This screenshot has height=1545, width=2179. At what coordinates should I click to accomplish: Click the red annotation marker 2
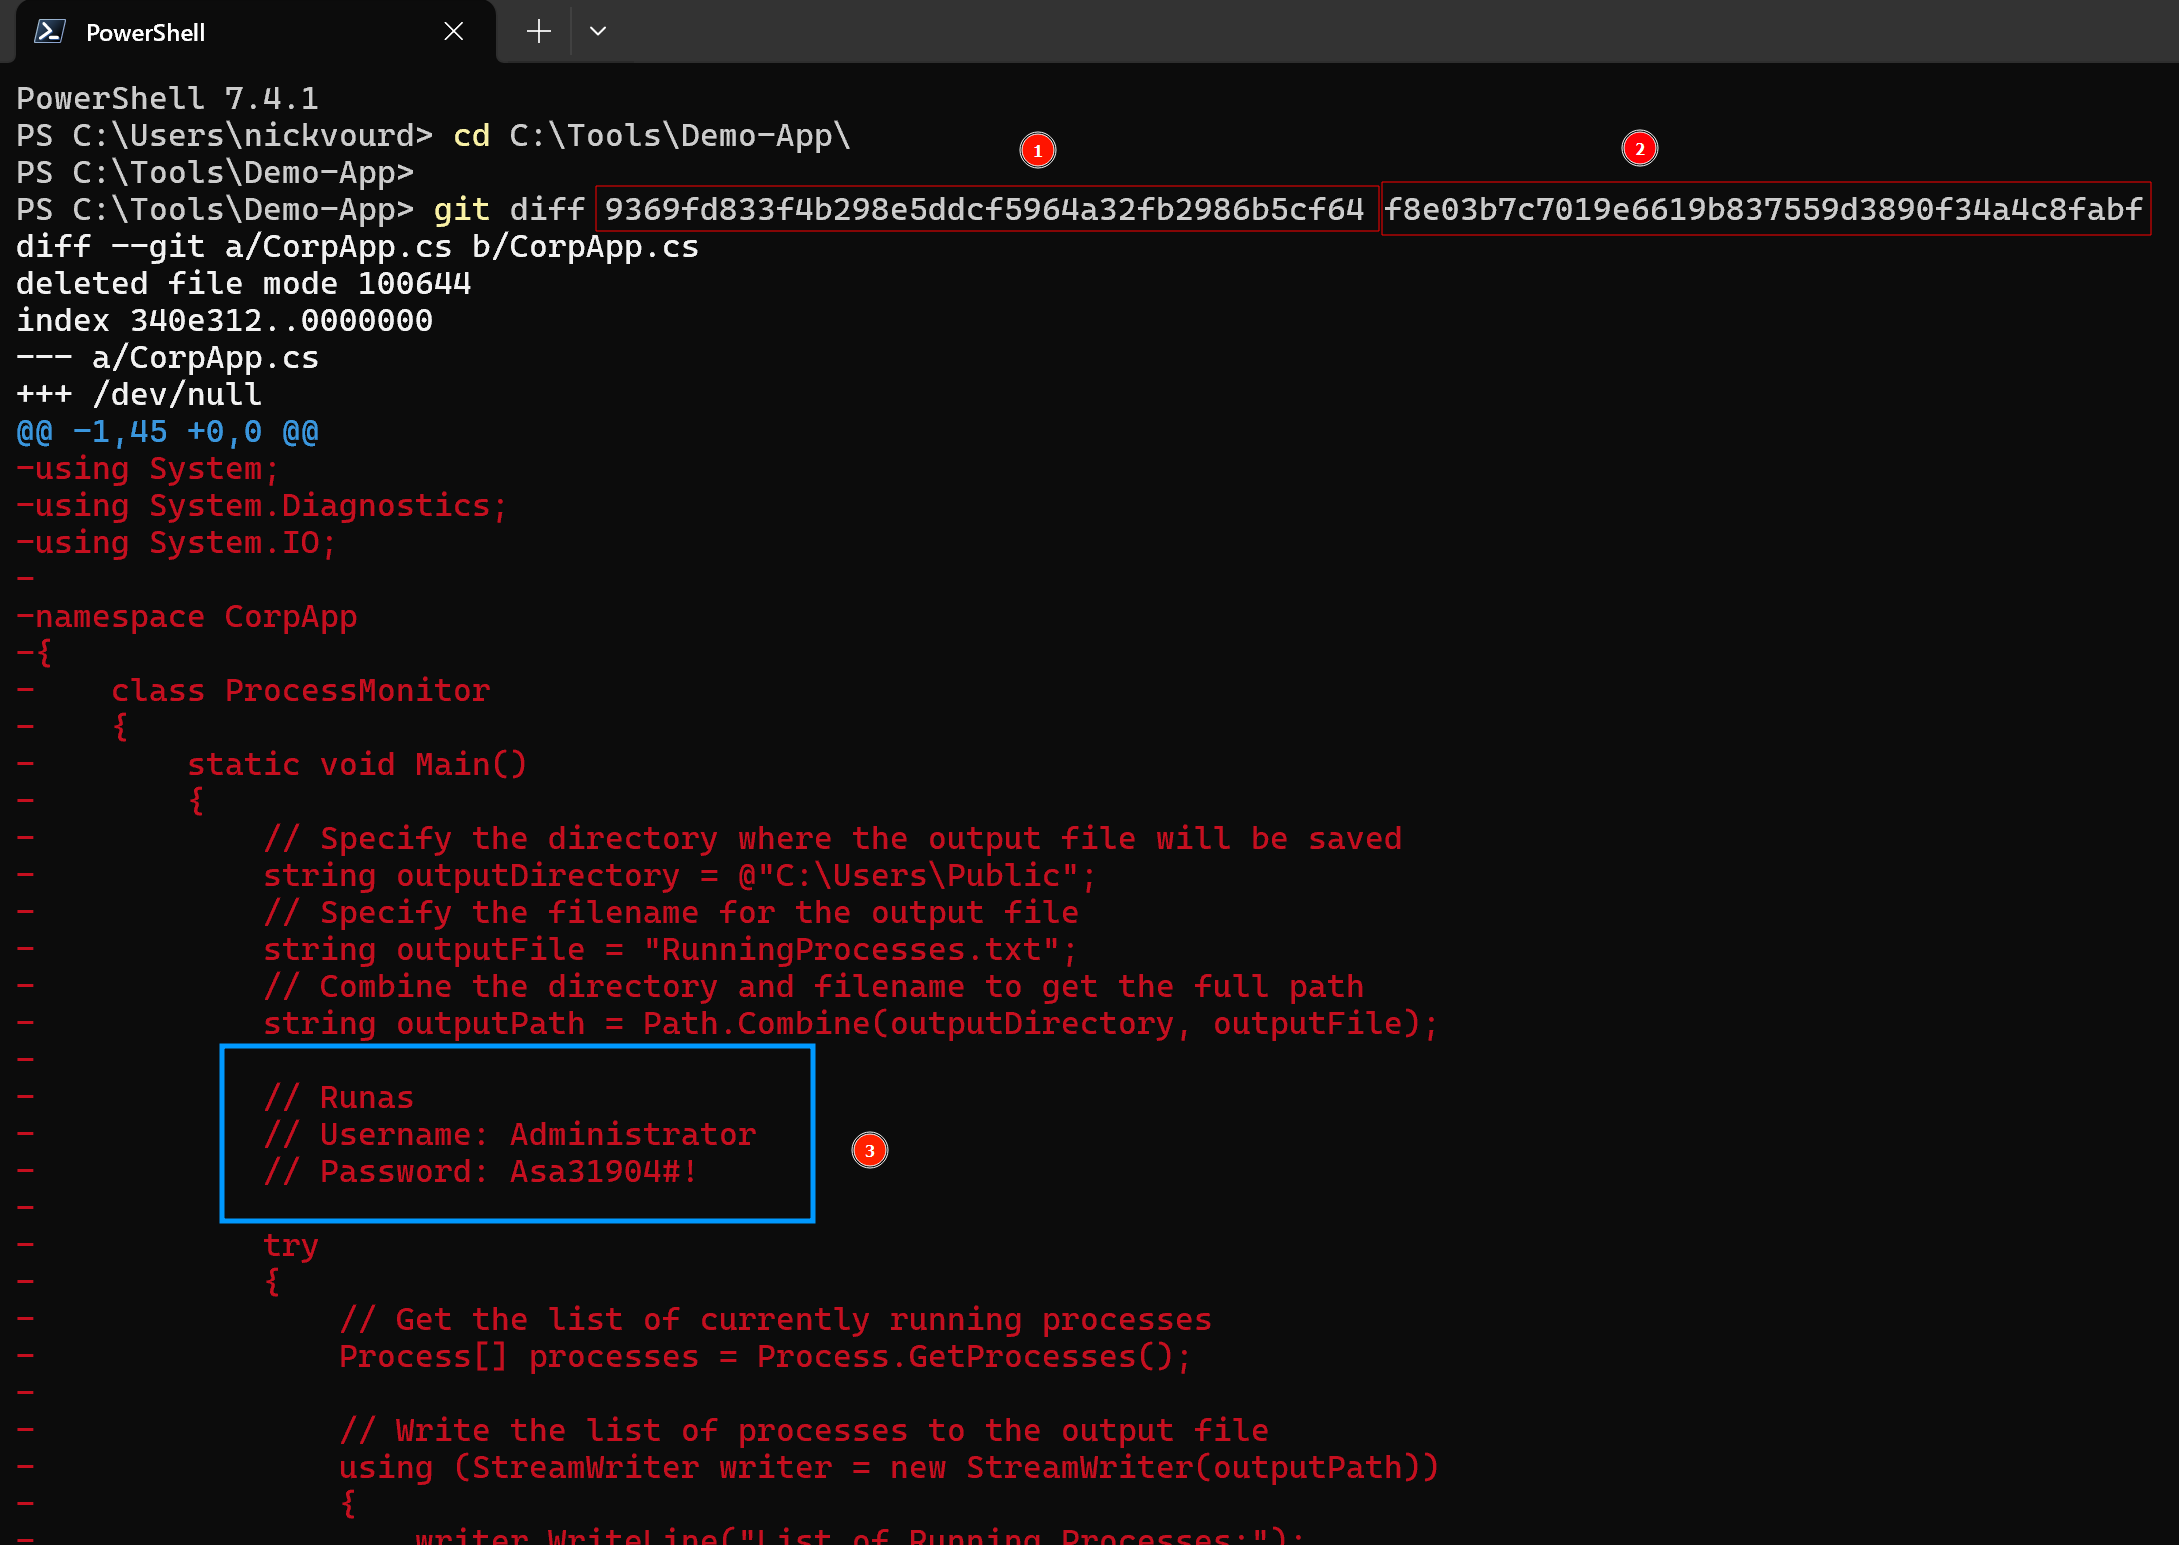click(1640, 148)
